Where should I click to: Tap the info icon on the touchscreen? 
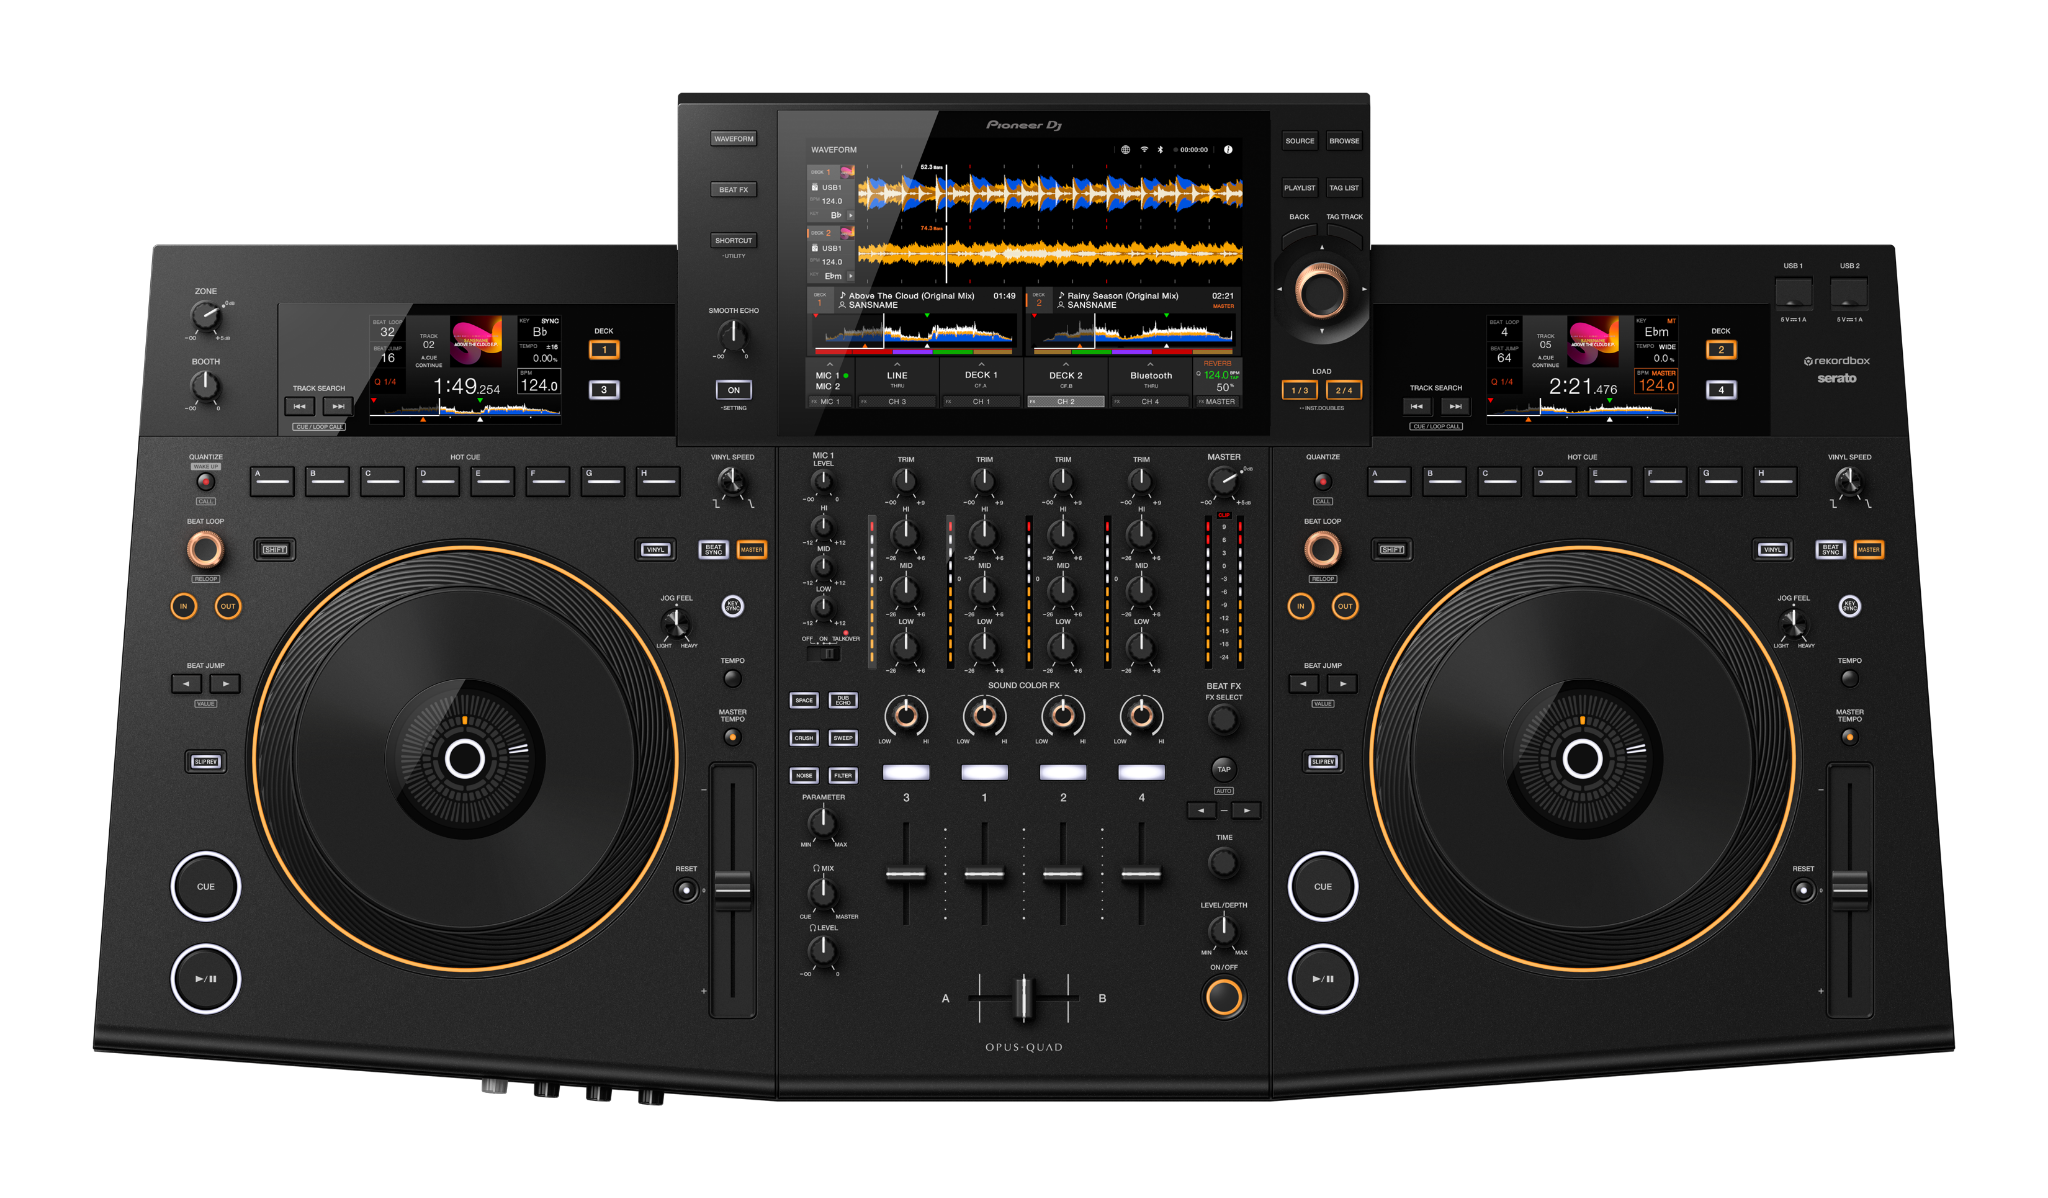click(1228, 150)
